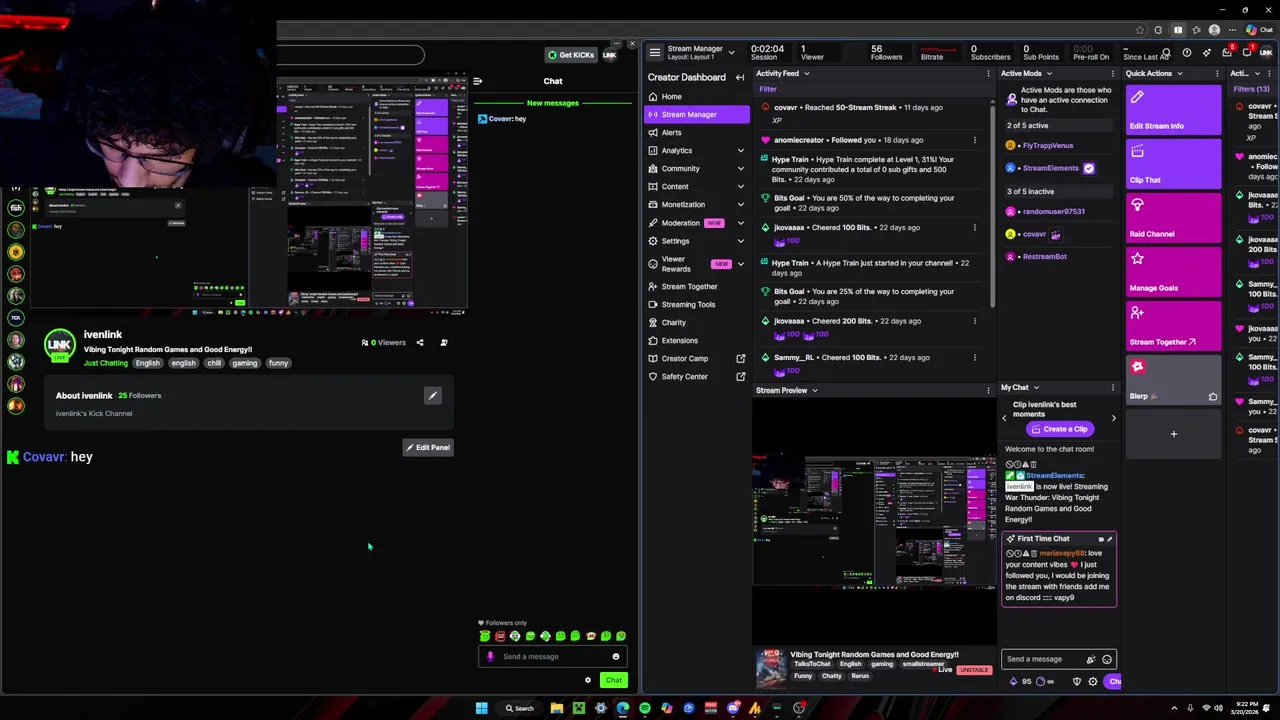Click randomuser97531 in Active Mods
Screen dimensions: 1280x720
(x=1053, y=212)
